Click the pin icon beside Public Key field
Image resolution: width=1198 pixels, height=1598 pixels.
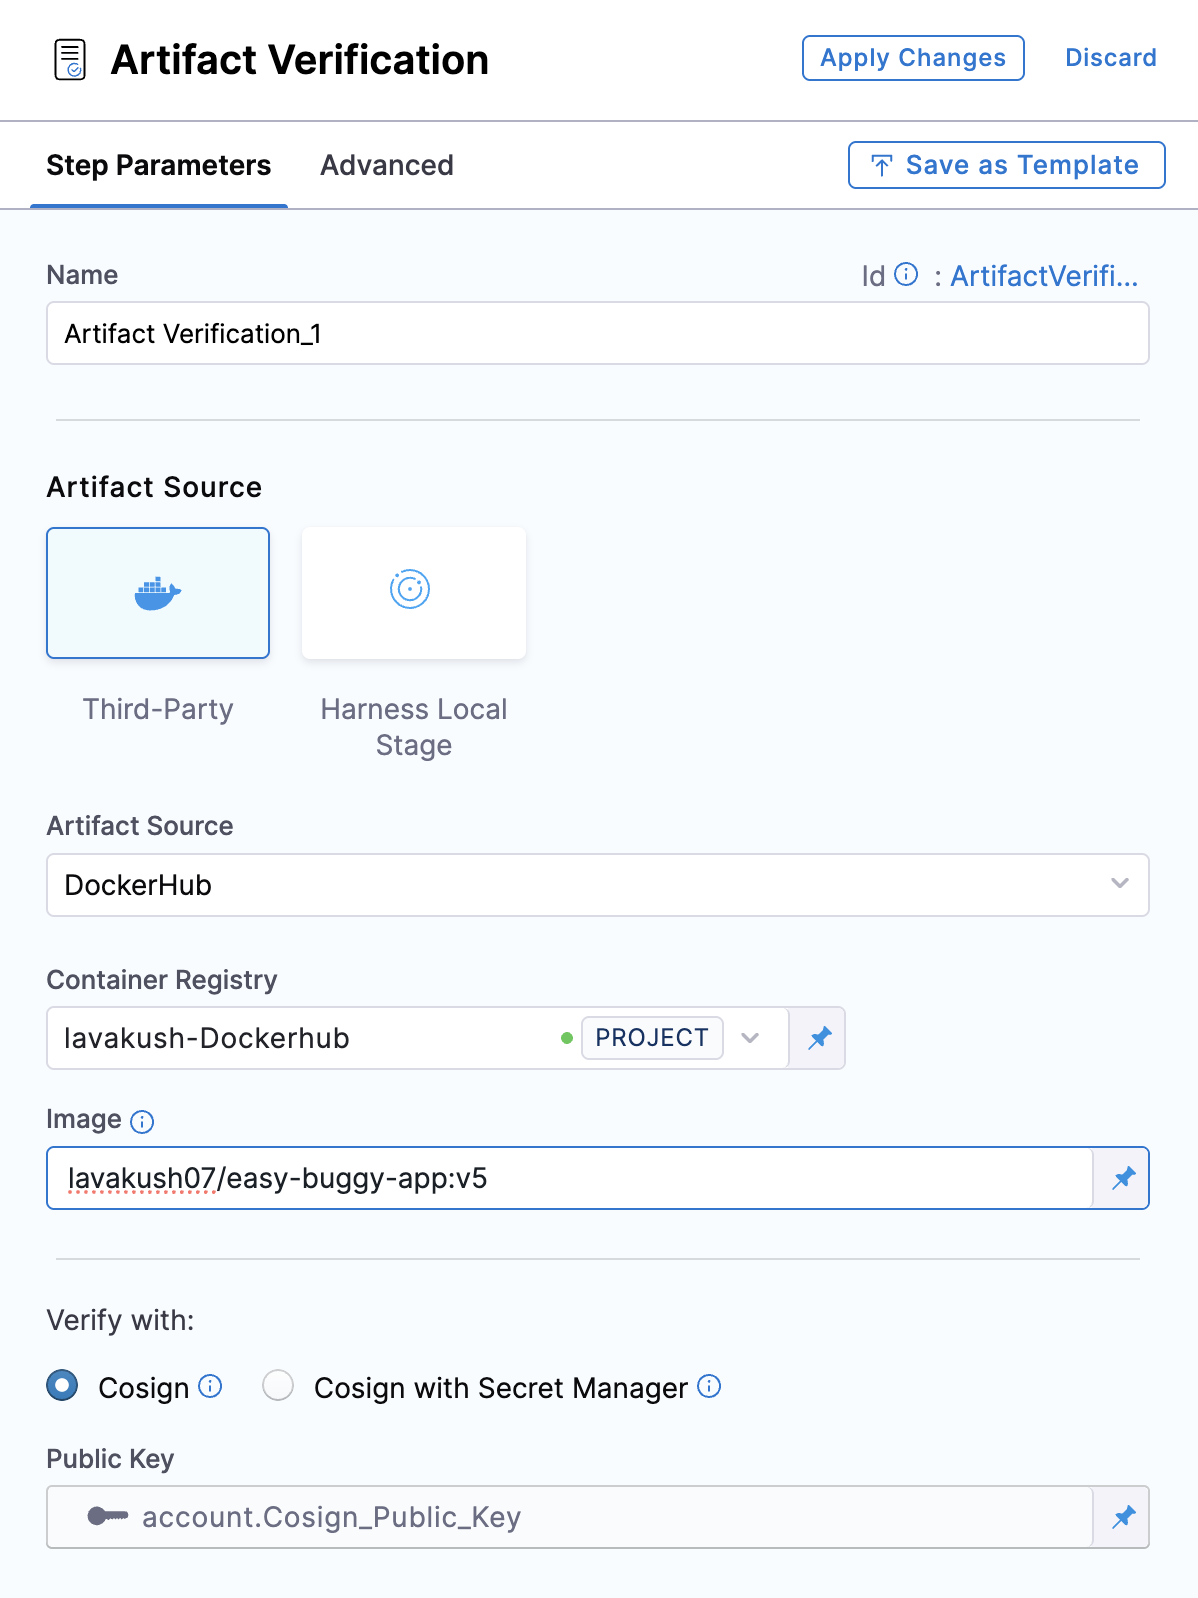(1123, 1517)
